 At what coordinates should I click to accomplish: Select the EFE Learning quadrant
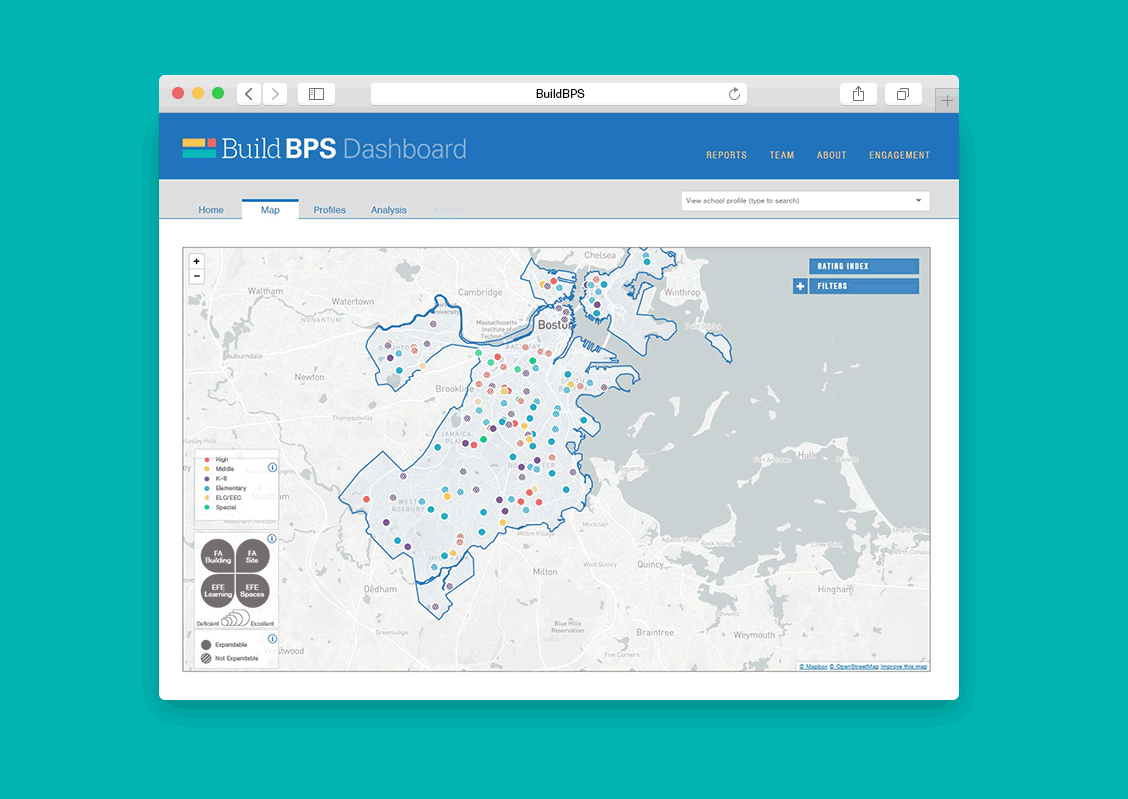[218, 590]
